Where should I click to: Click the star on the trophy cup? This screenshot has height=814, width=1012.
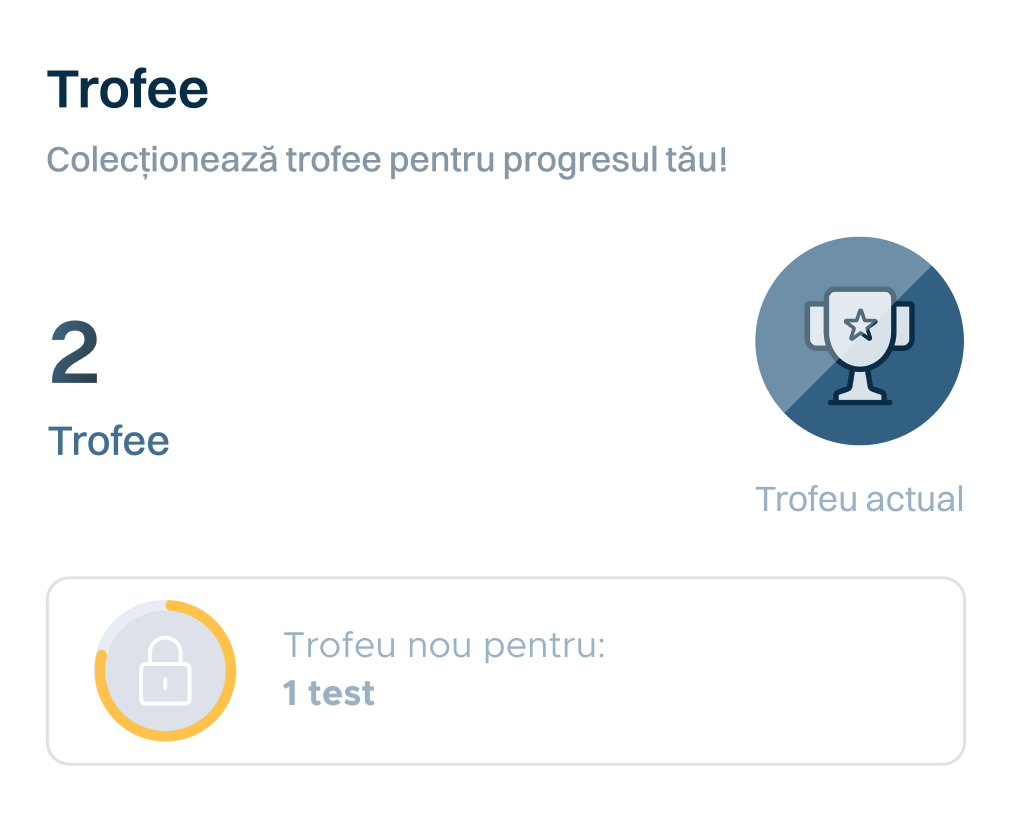860,324
